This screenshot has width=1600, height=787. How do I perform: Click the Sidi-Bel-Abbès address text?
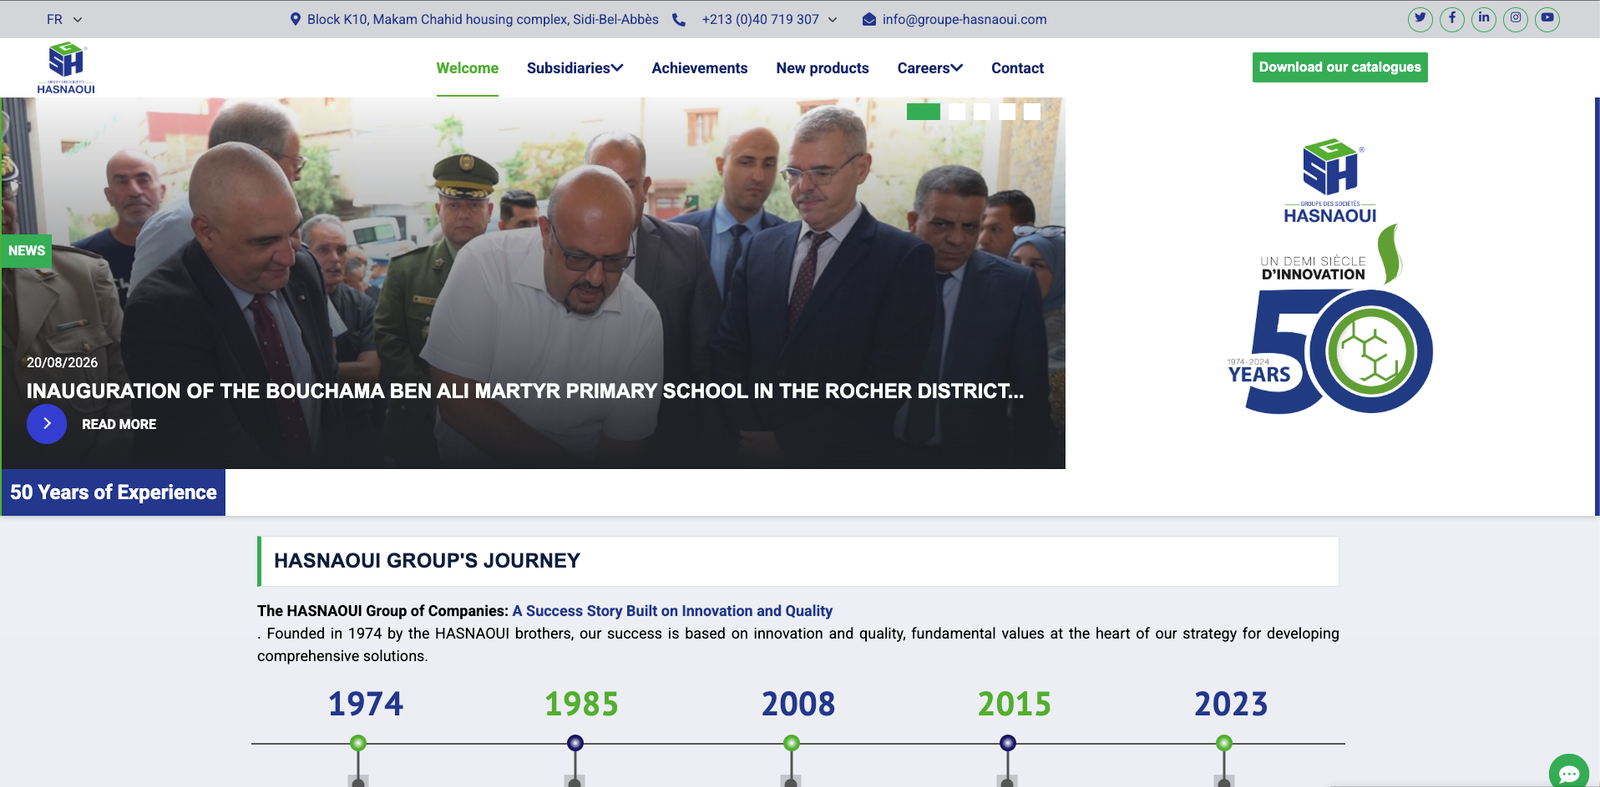click(483, 19)
